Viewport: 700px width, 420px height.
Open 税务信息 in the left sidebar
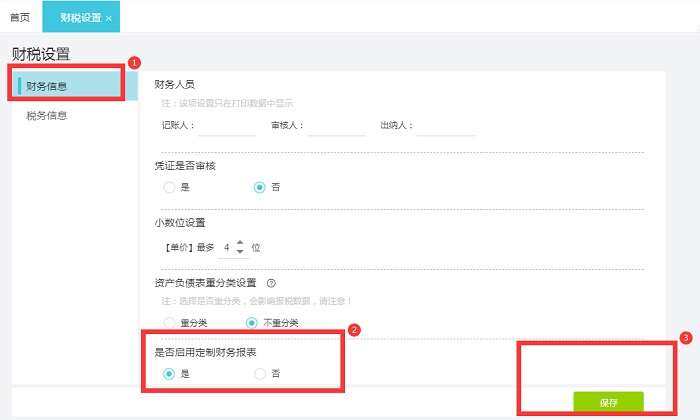pos(48,115)
